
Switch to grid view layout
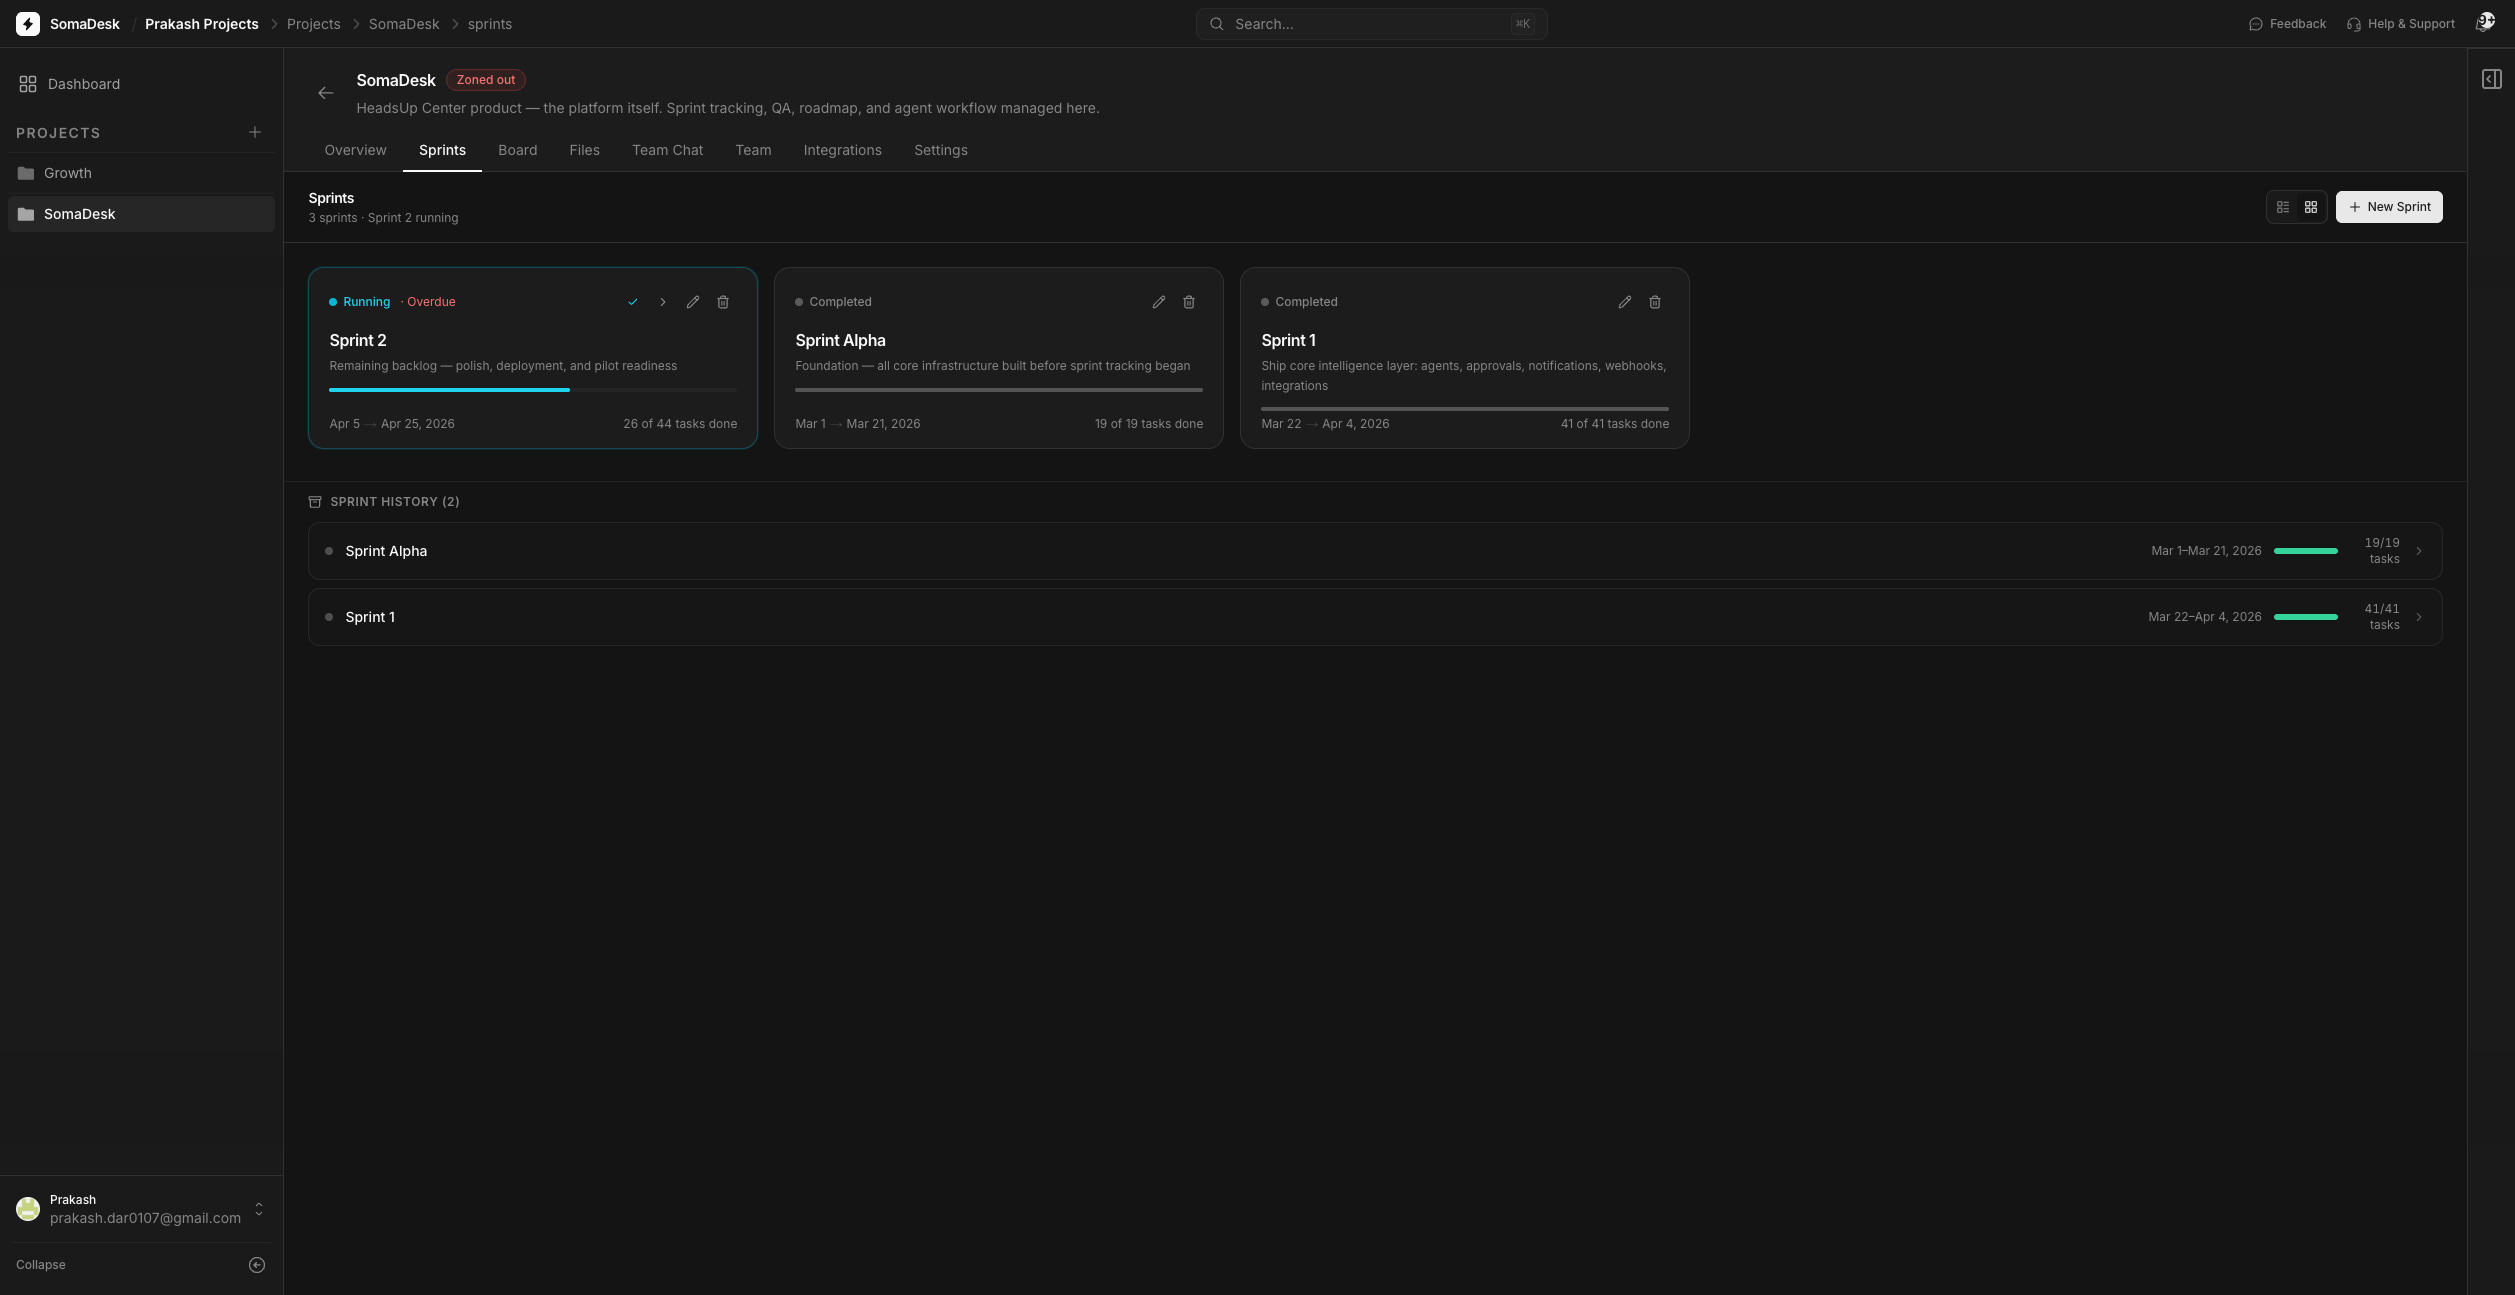2311,207
